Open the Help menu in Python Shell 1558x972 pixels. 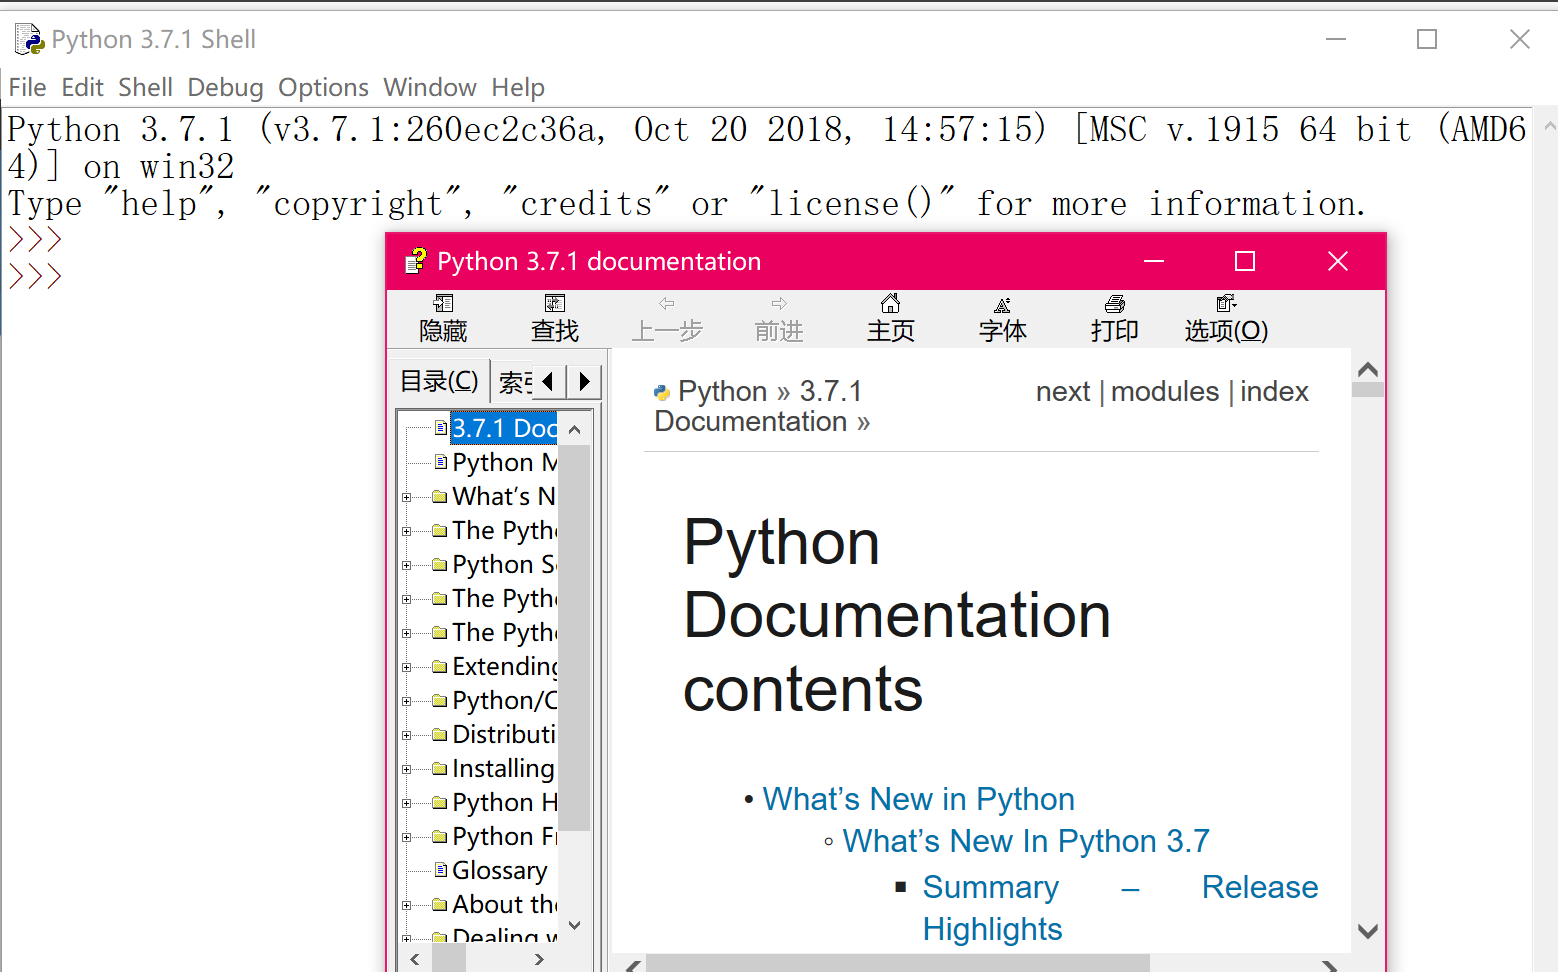(x=518, y=88)
